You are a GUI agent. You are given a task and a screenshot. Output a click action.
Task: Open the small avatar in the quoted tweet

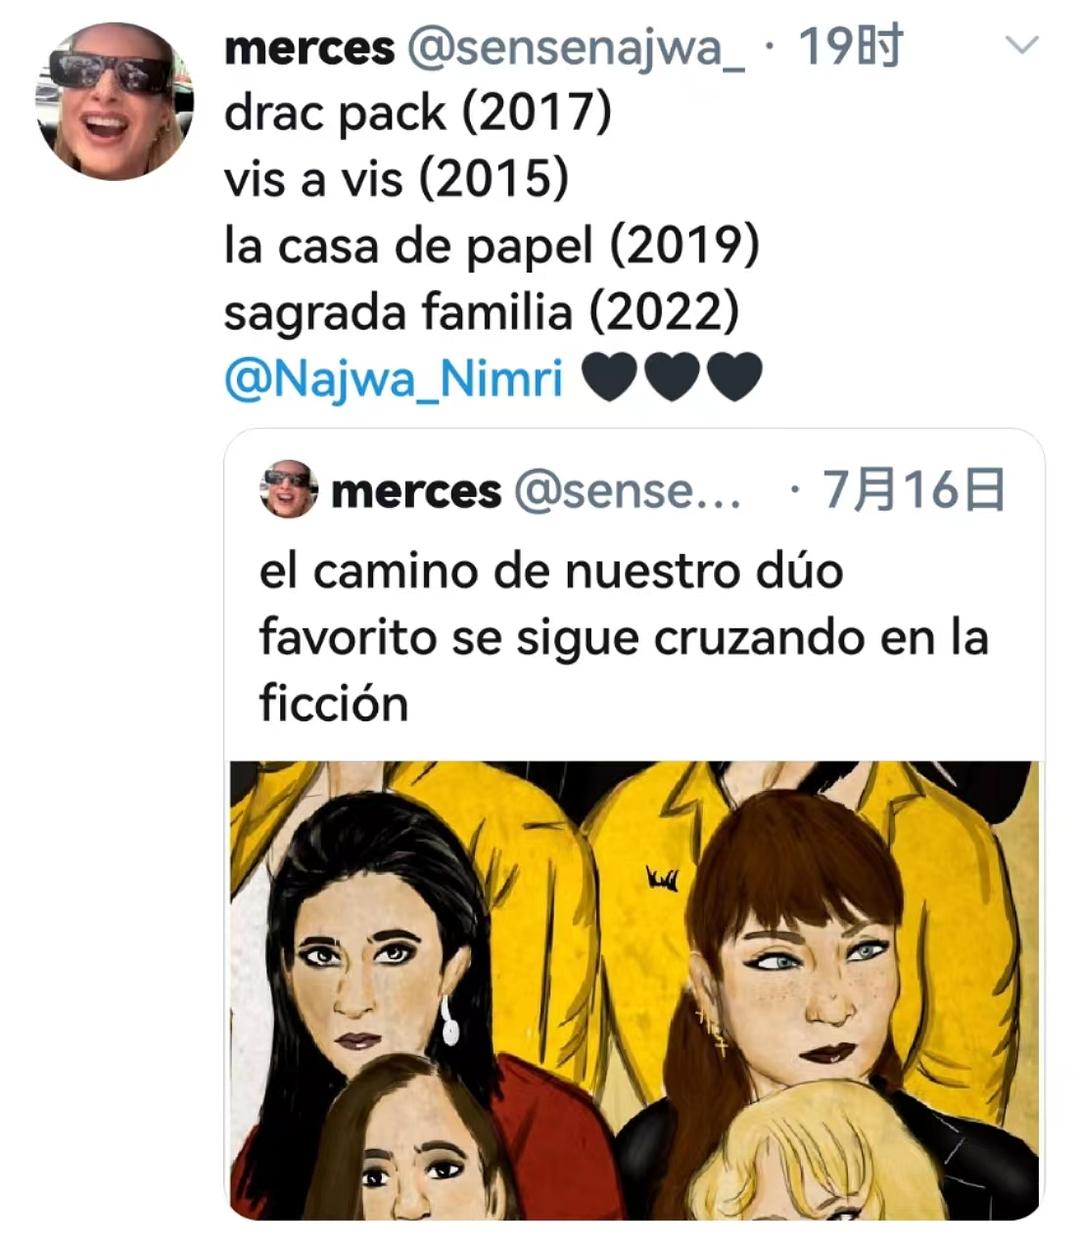click(x=288, y=489)
